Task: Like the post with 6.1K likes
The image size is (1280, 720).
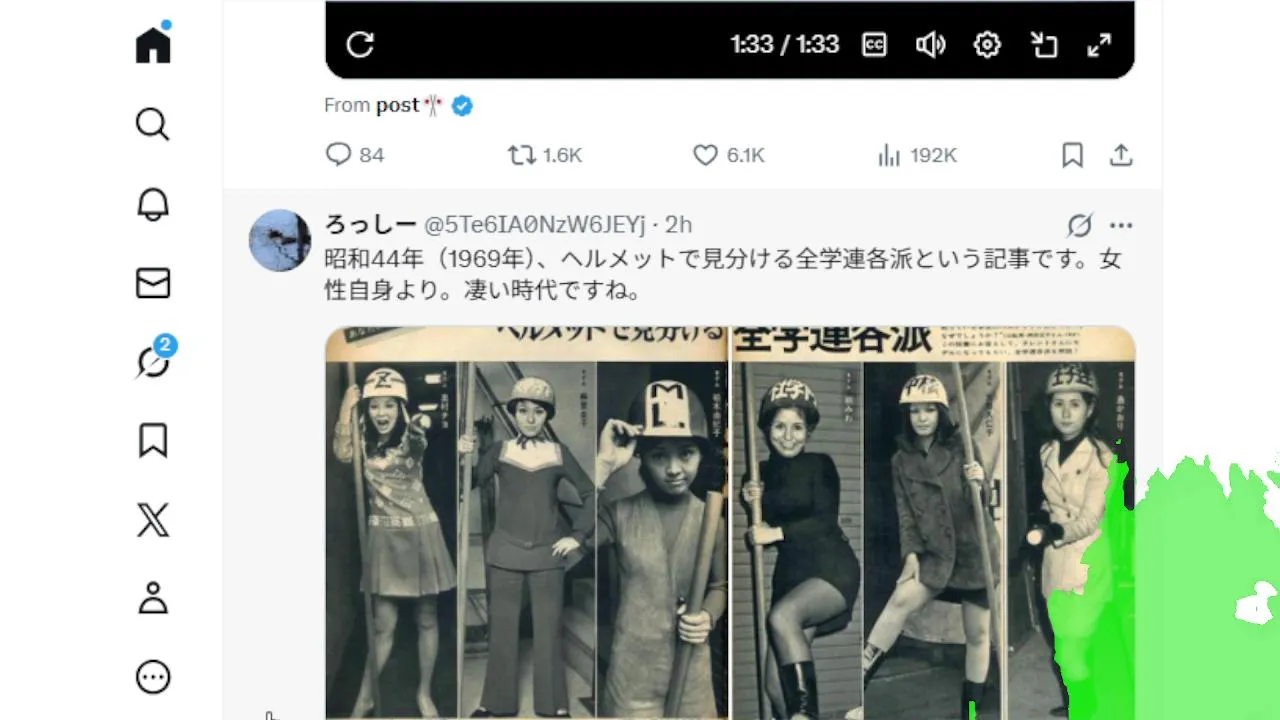Action: pos(729,155)
